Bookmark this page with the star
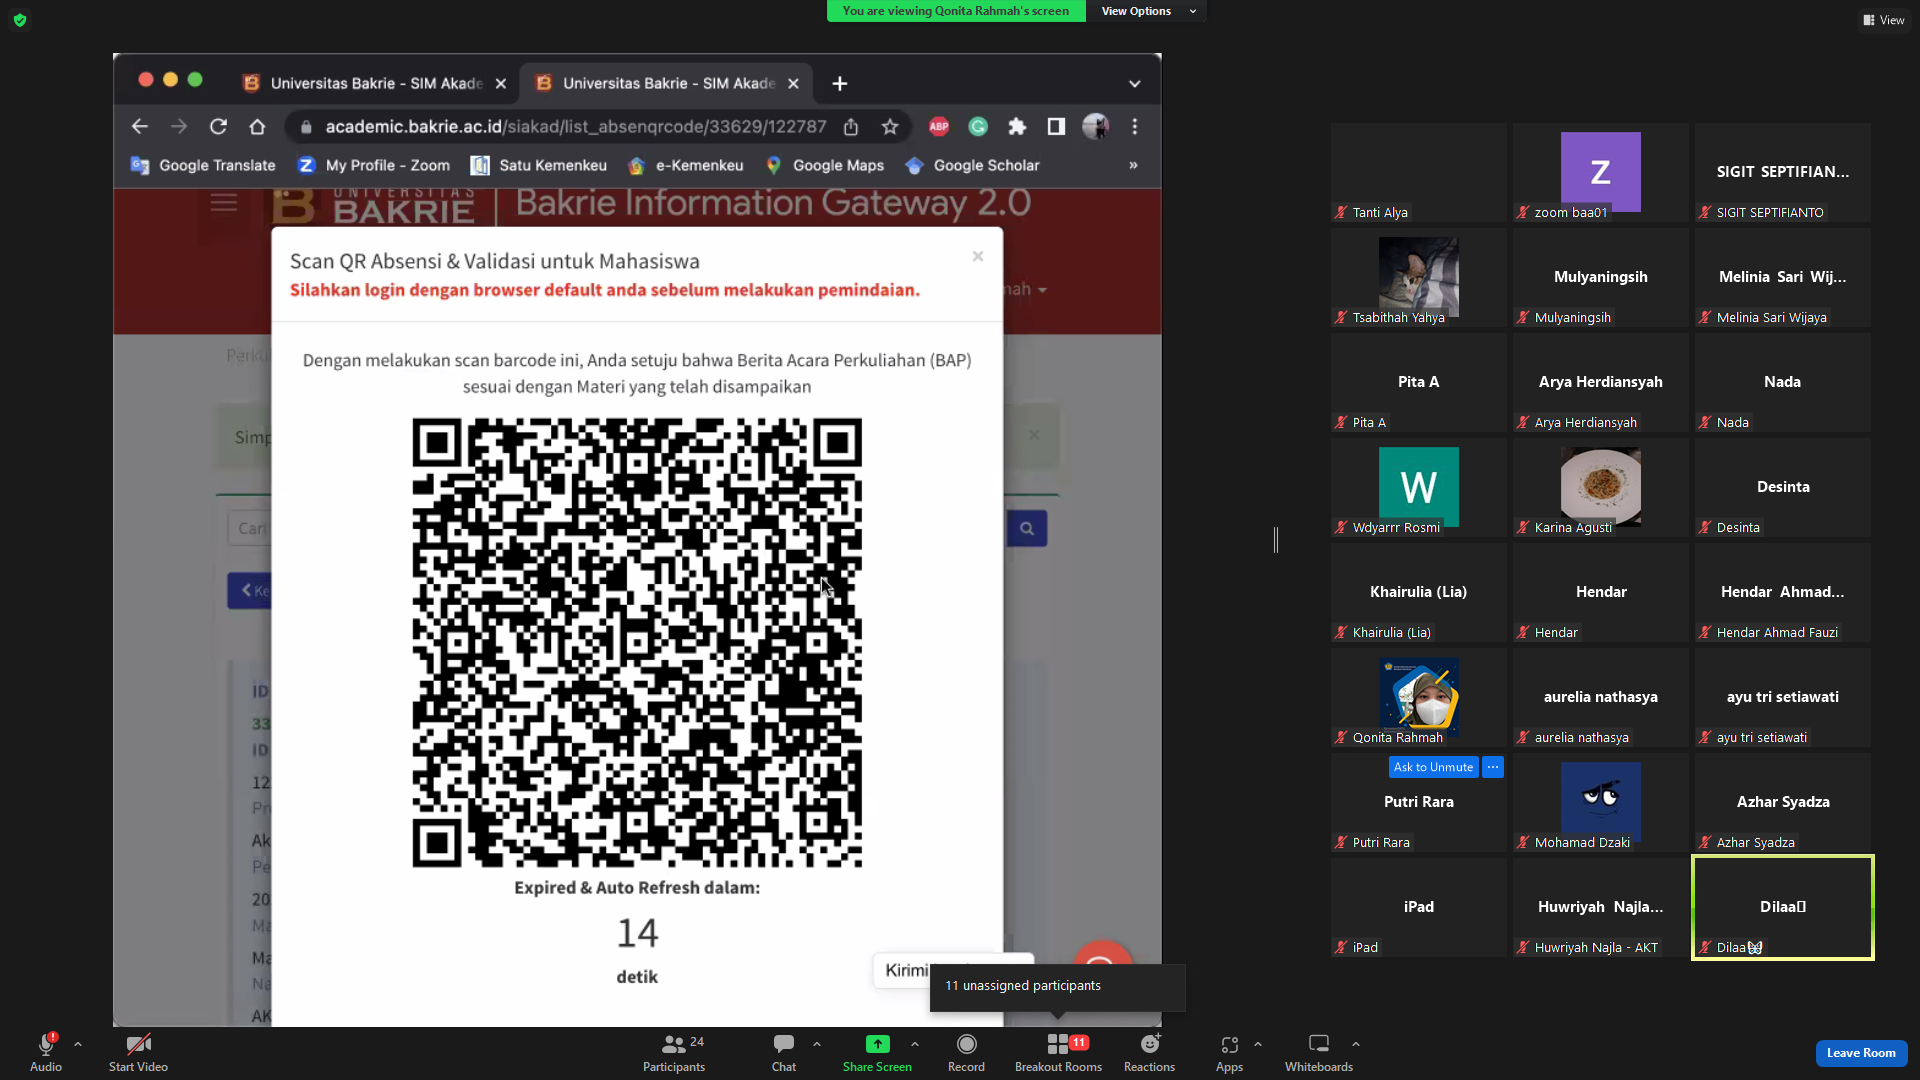 (890, 127)
